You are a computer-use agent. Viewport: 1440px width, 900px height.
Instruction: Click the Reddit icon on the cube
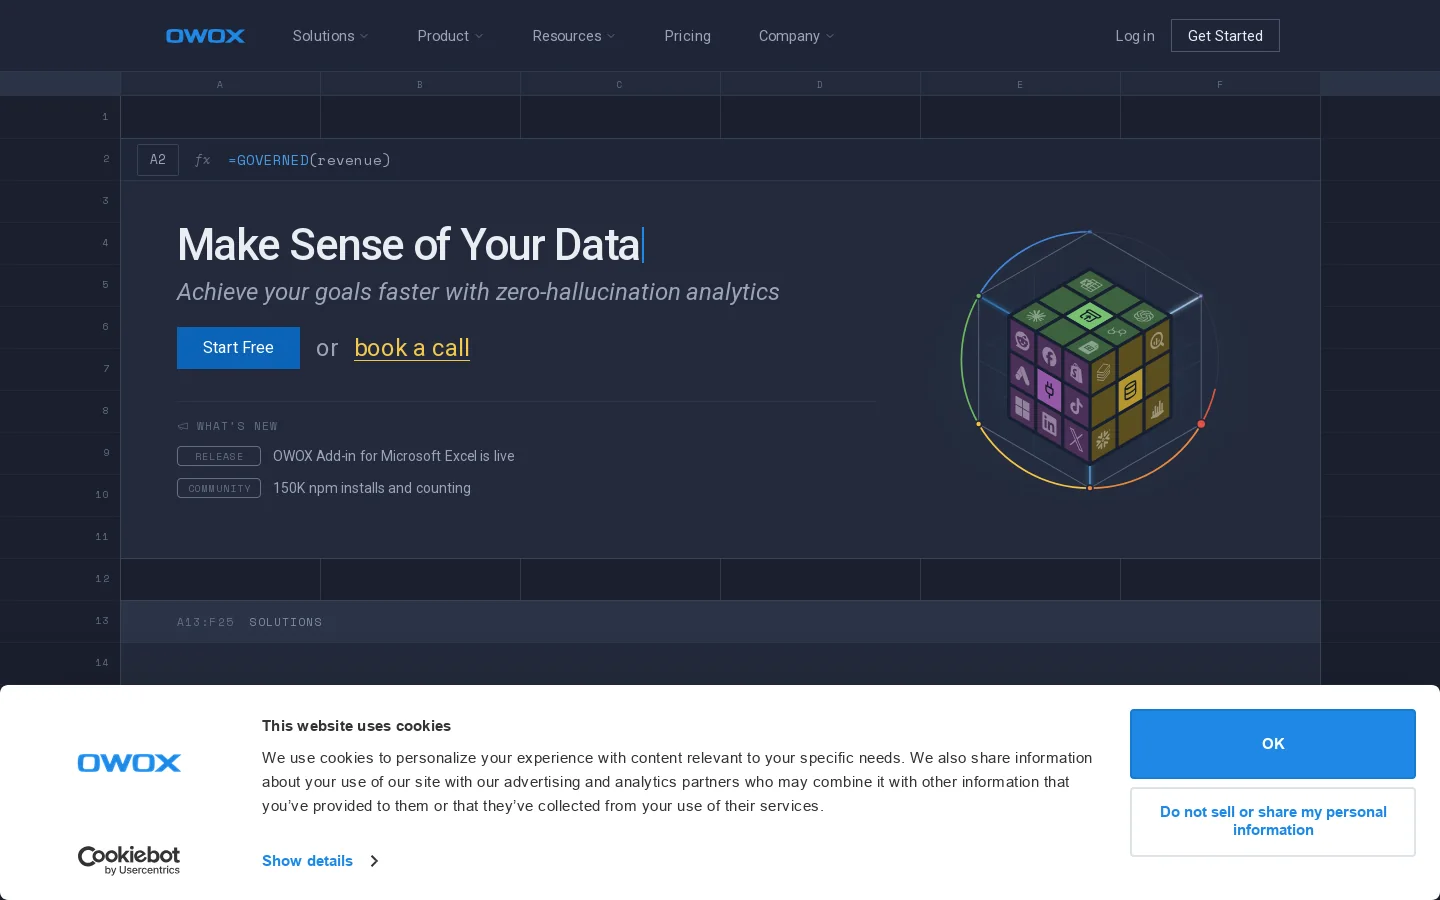tap(1022, 340)
